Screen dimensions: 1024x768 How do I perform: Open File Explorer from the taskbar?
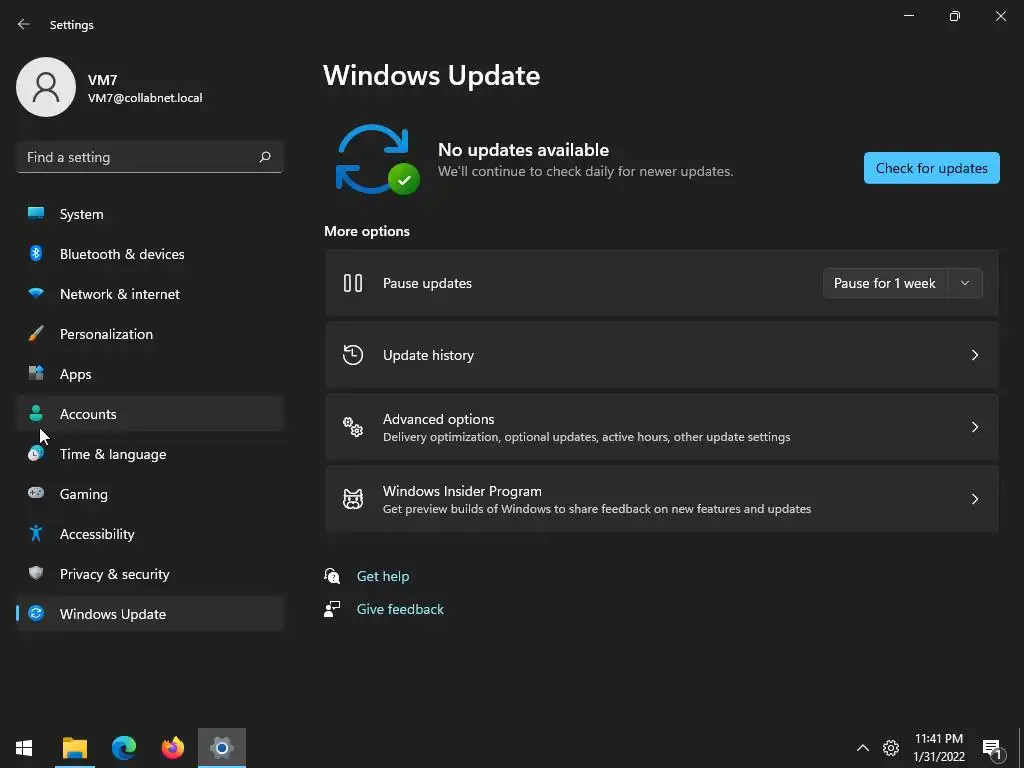point(74,747)
